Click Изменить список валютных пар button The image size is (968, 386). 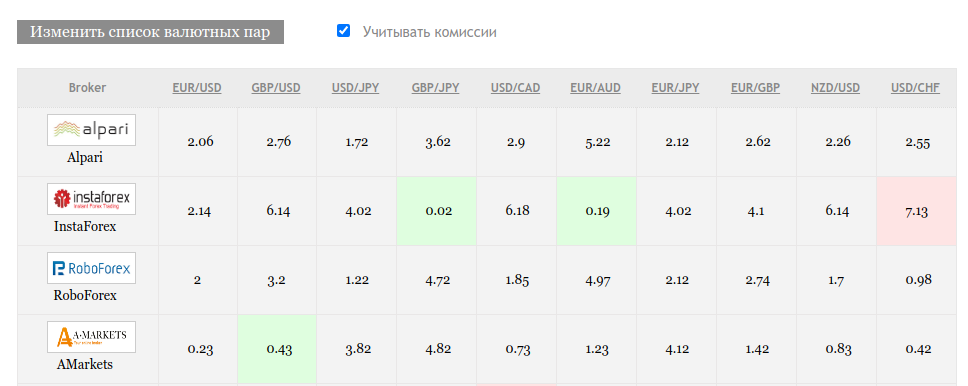click(x=150, y=32)
